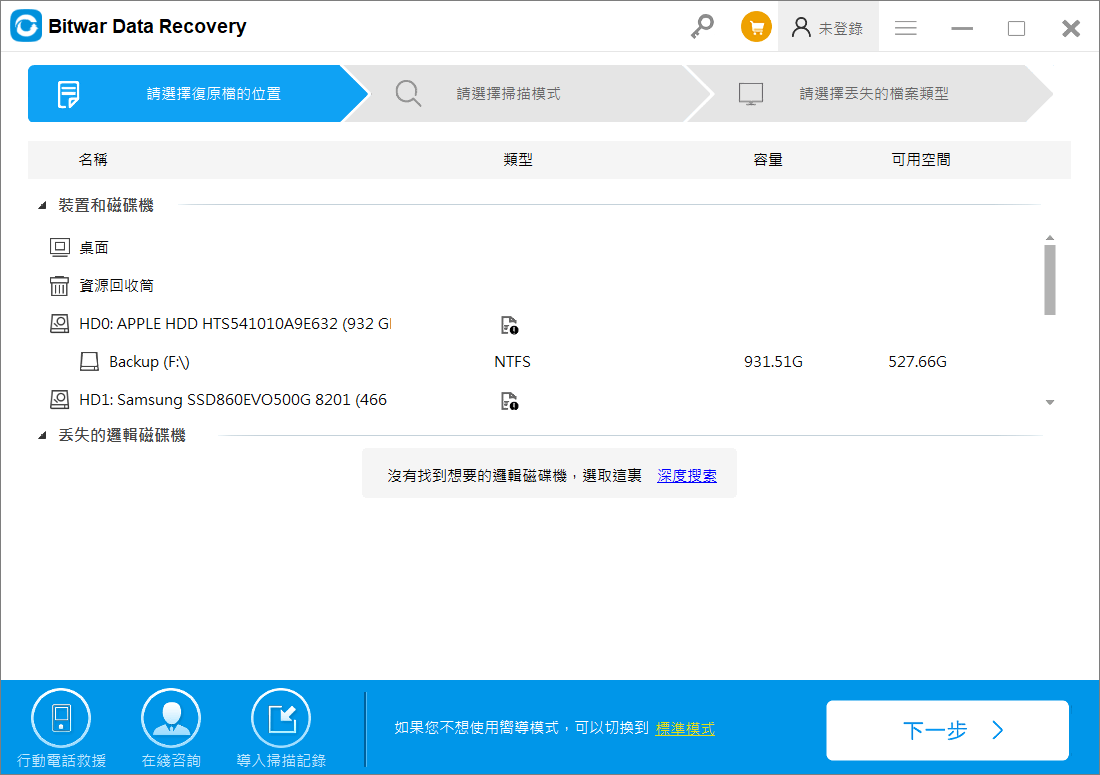Click the magnifier icon in scan mode step
1100x775 pixels.
(x=408, y=93)
